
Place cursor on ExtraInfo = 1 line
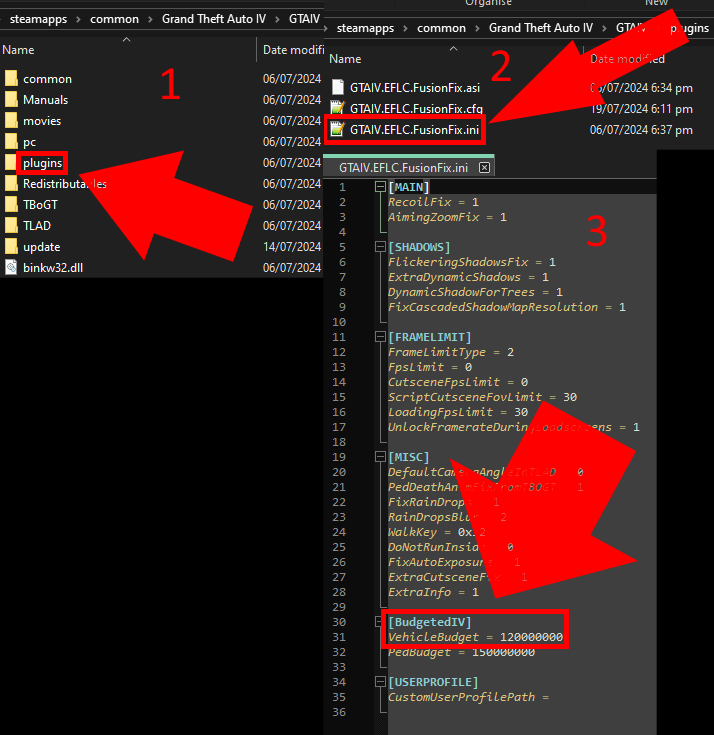pos(433,592)
